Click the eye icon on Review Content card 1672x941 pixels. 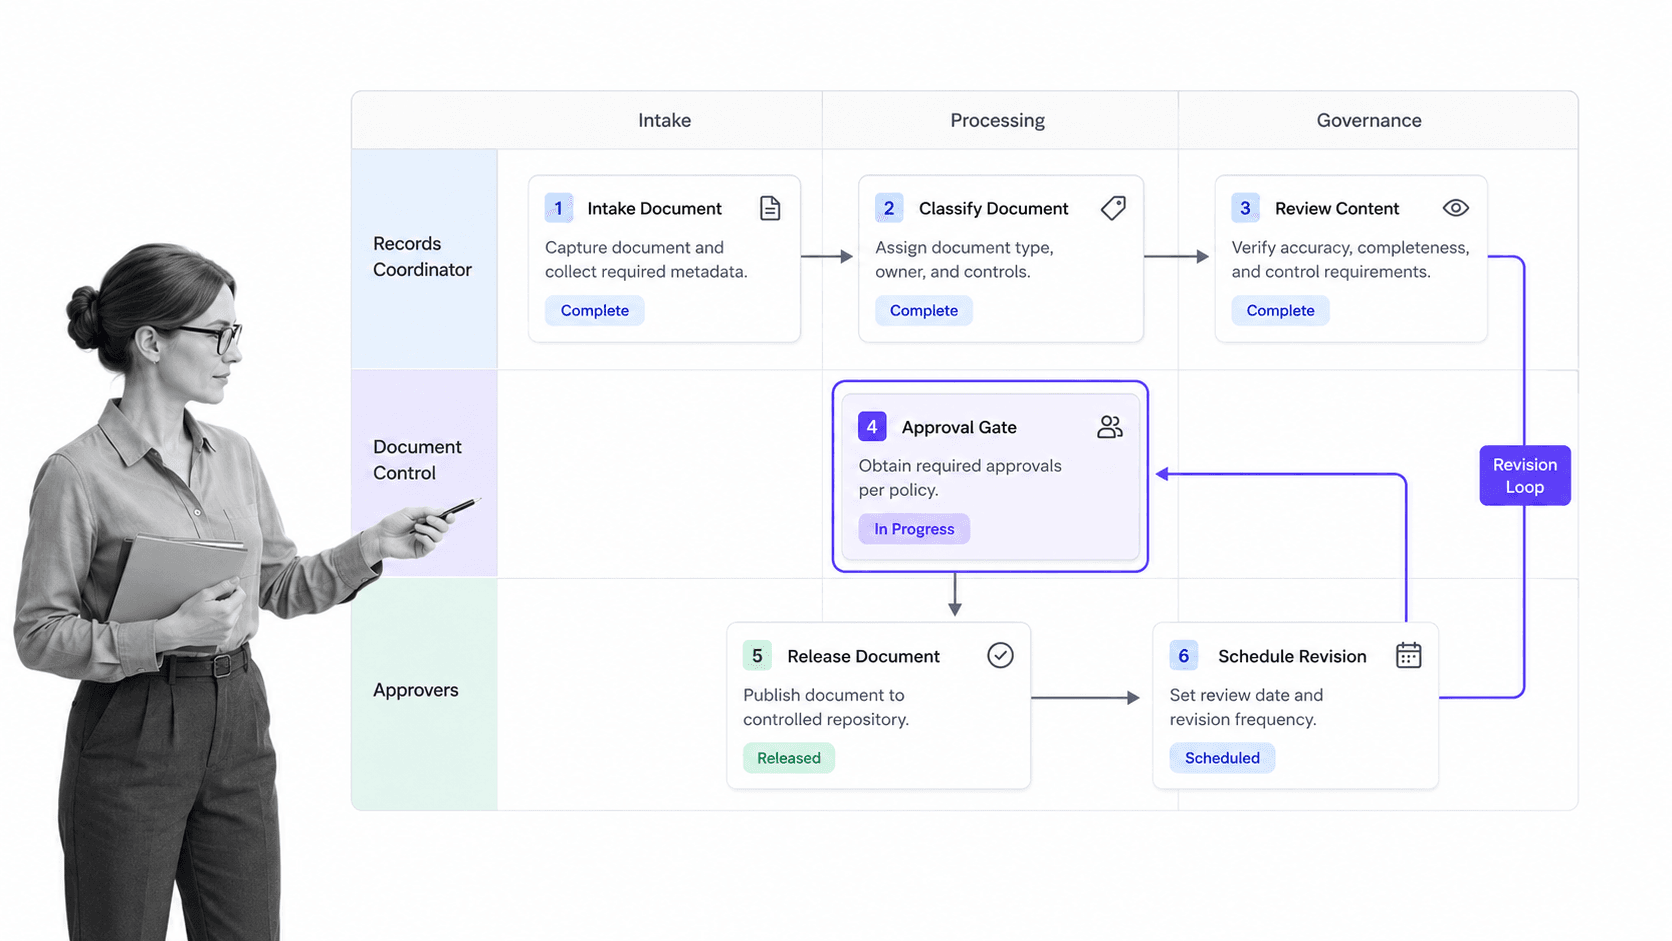tap(1456, 208)
